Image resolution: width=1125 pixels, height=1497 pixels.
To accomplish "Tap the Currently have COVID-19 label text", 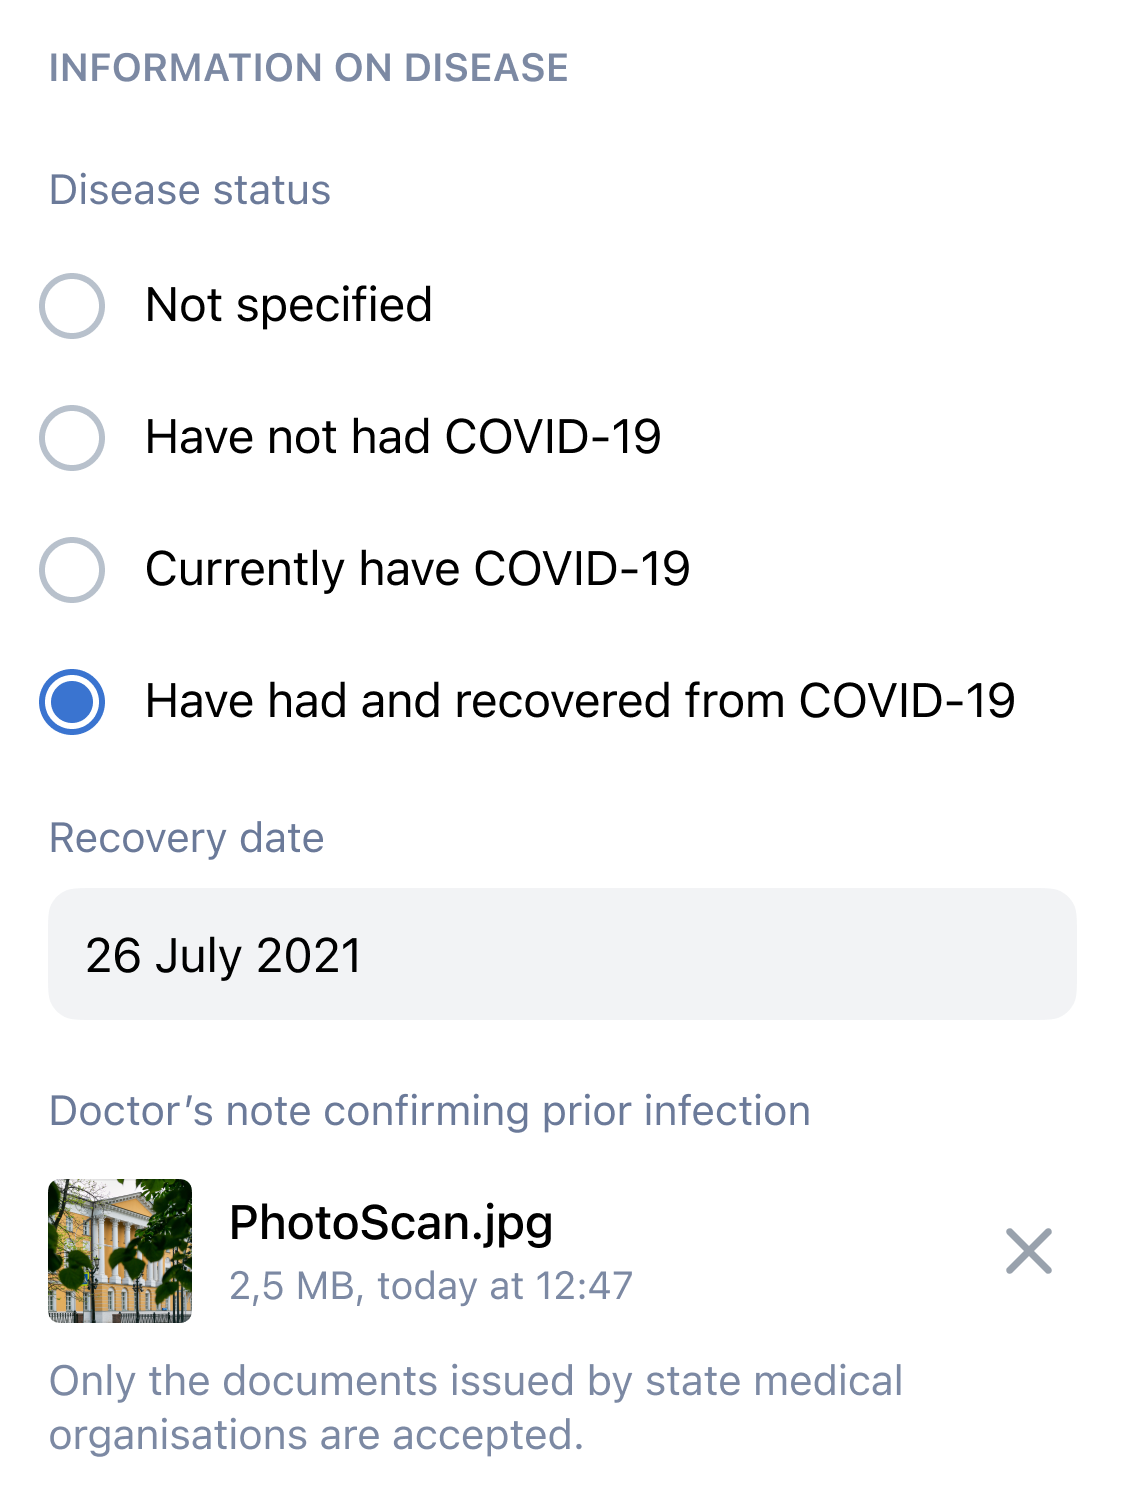I will (417, 569).
